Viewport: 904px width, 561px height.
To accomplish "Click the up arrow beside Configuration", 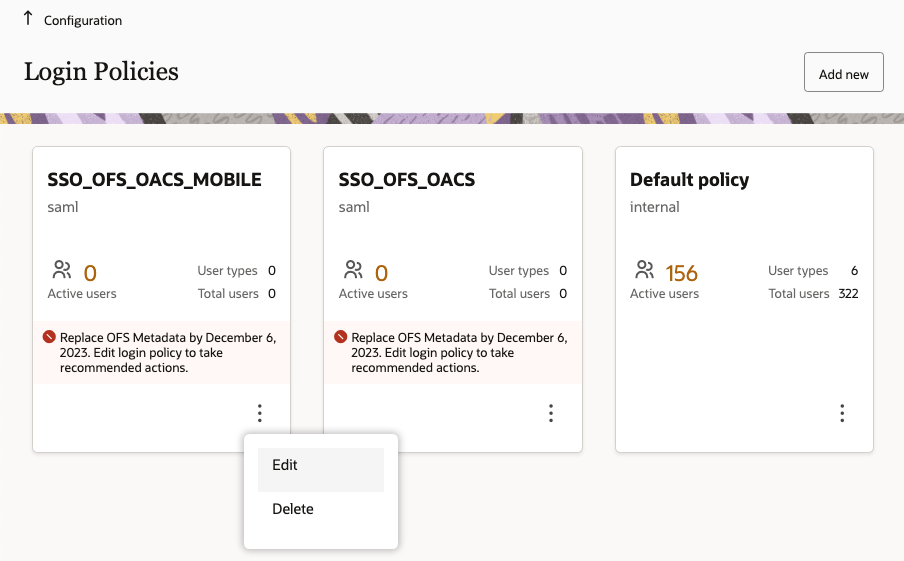I will [x=28, y=19].
